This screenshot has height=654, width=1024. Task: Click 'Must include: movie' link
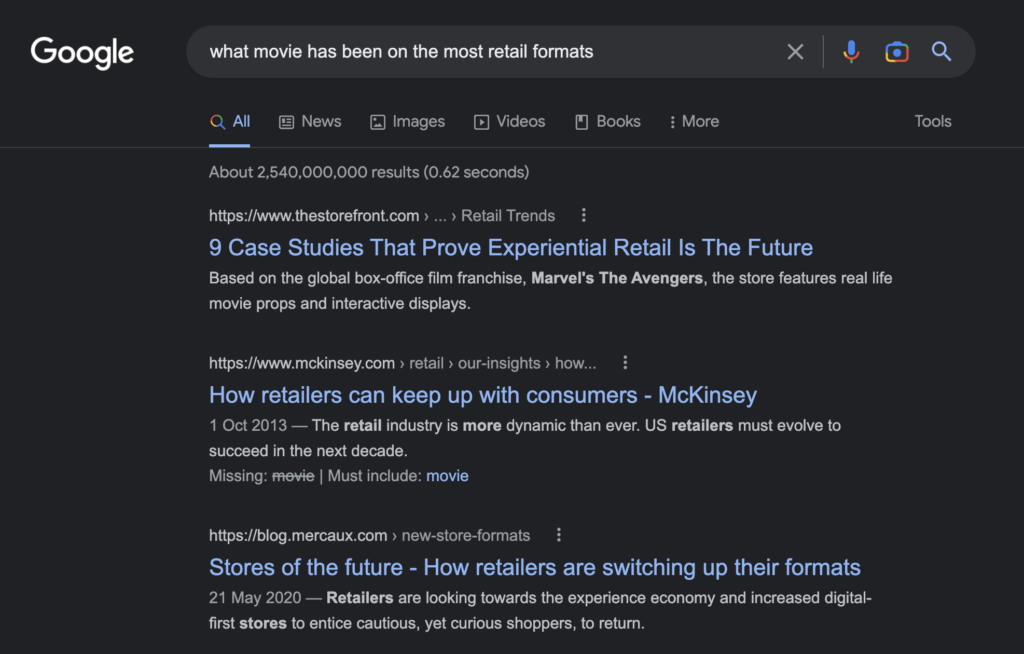tap(447, 476)
